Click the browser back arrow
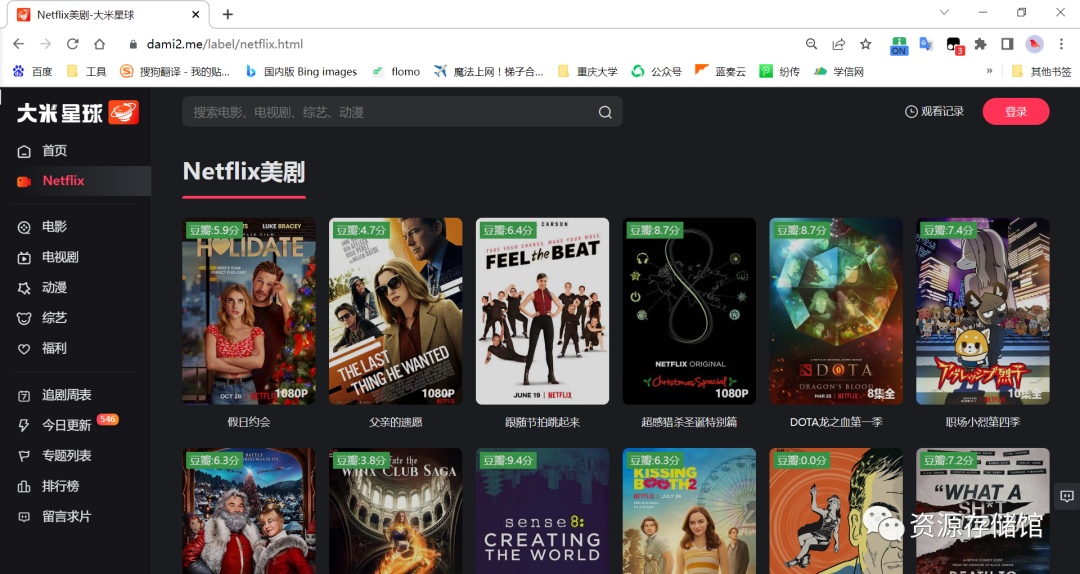The image size is (1080, 574). pyautogui.click(x=19, y=44)
